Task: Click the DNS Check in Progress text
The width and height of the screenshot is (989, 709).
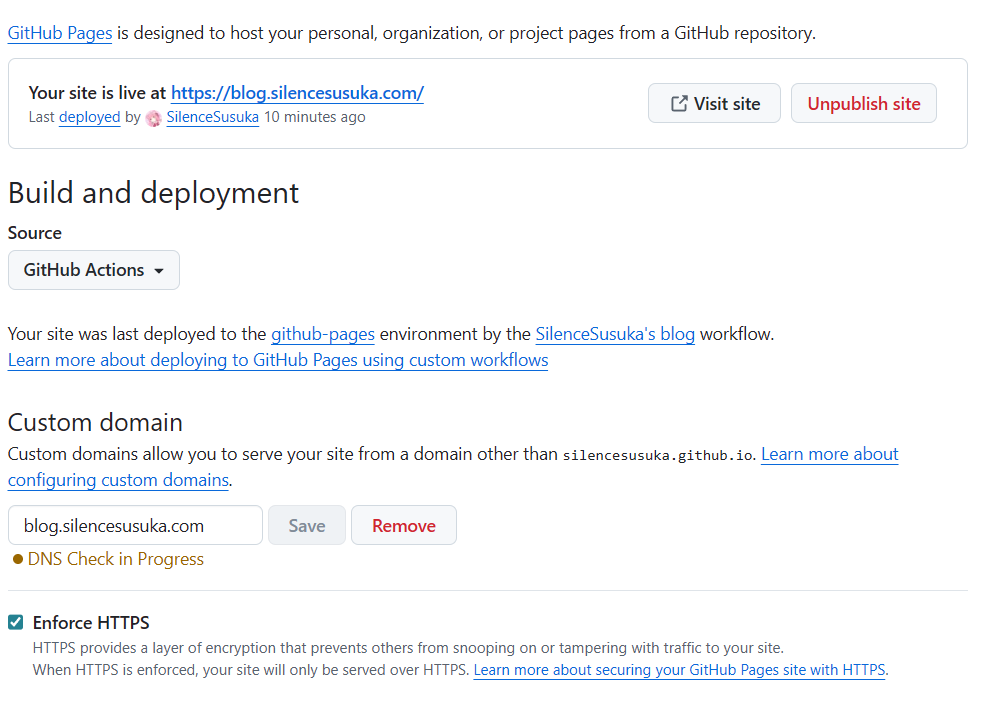Action: click(x=116, y=559)
